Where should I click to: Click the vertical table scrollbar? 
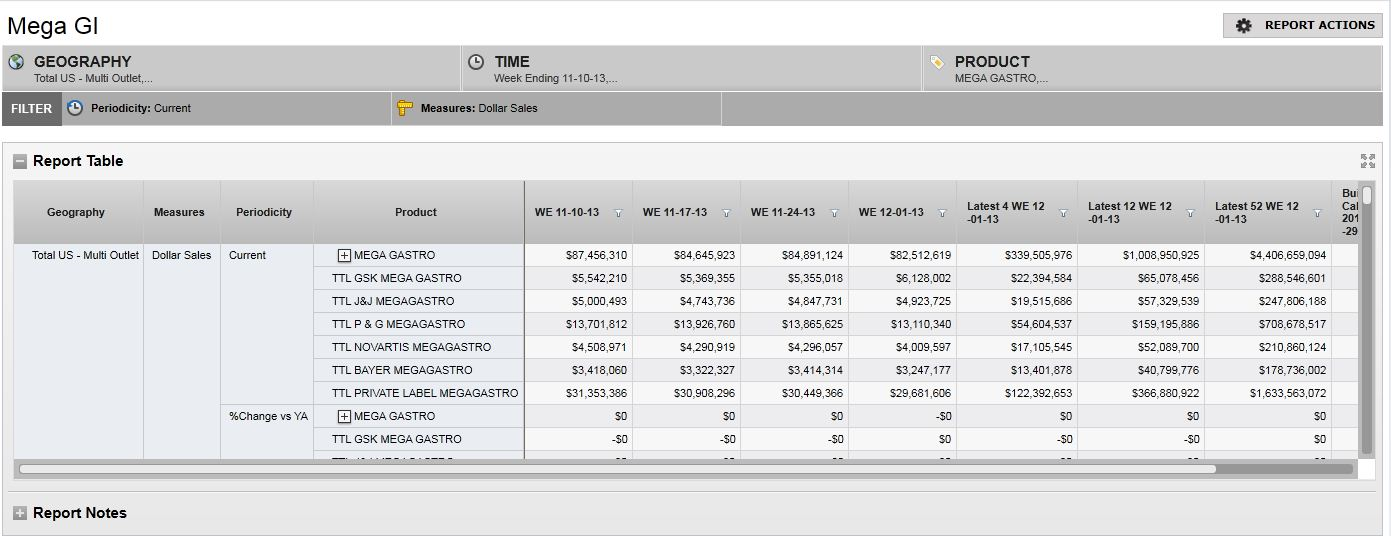pos(1367,320)
